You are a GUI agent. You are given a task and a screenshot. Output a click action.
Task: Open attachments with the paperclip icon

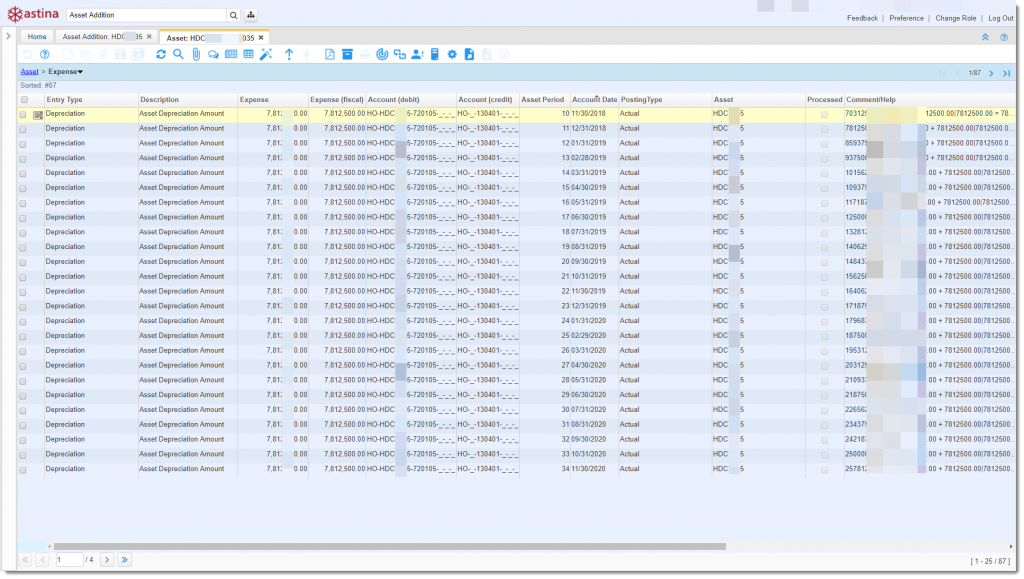pyautogui.click(x=196, y=54)
